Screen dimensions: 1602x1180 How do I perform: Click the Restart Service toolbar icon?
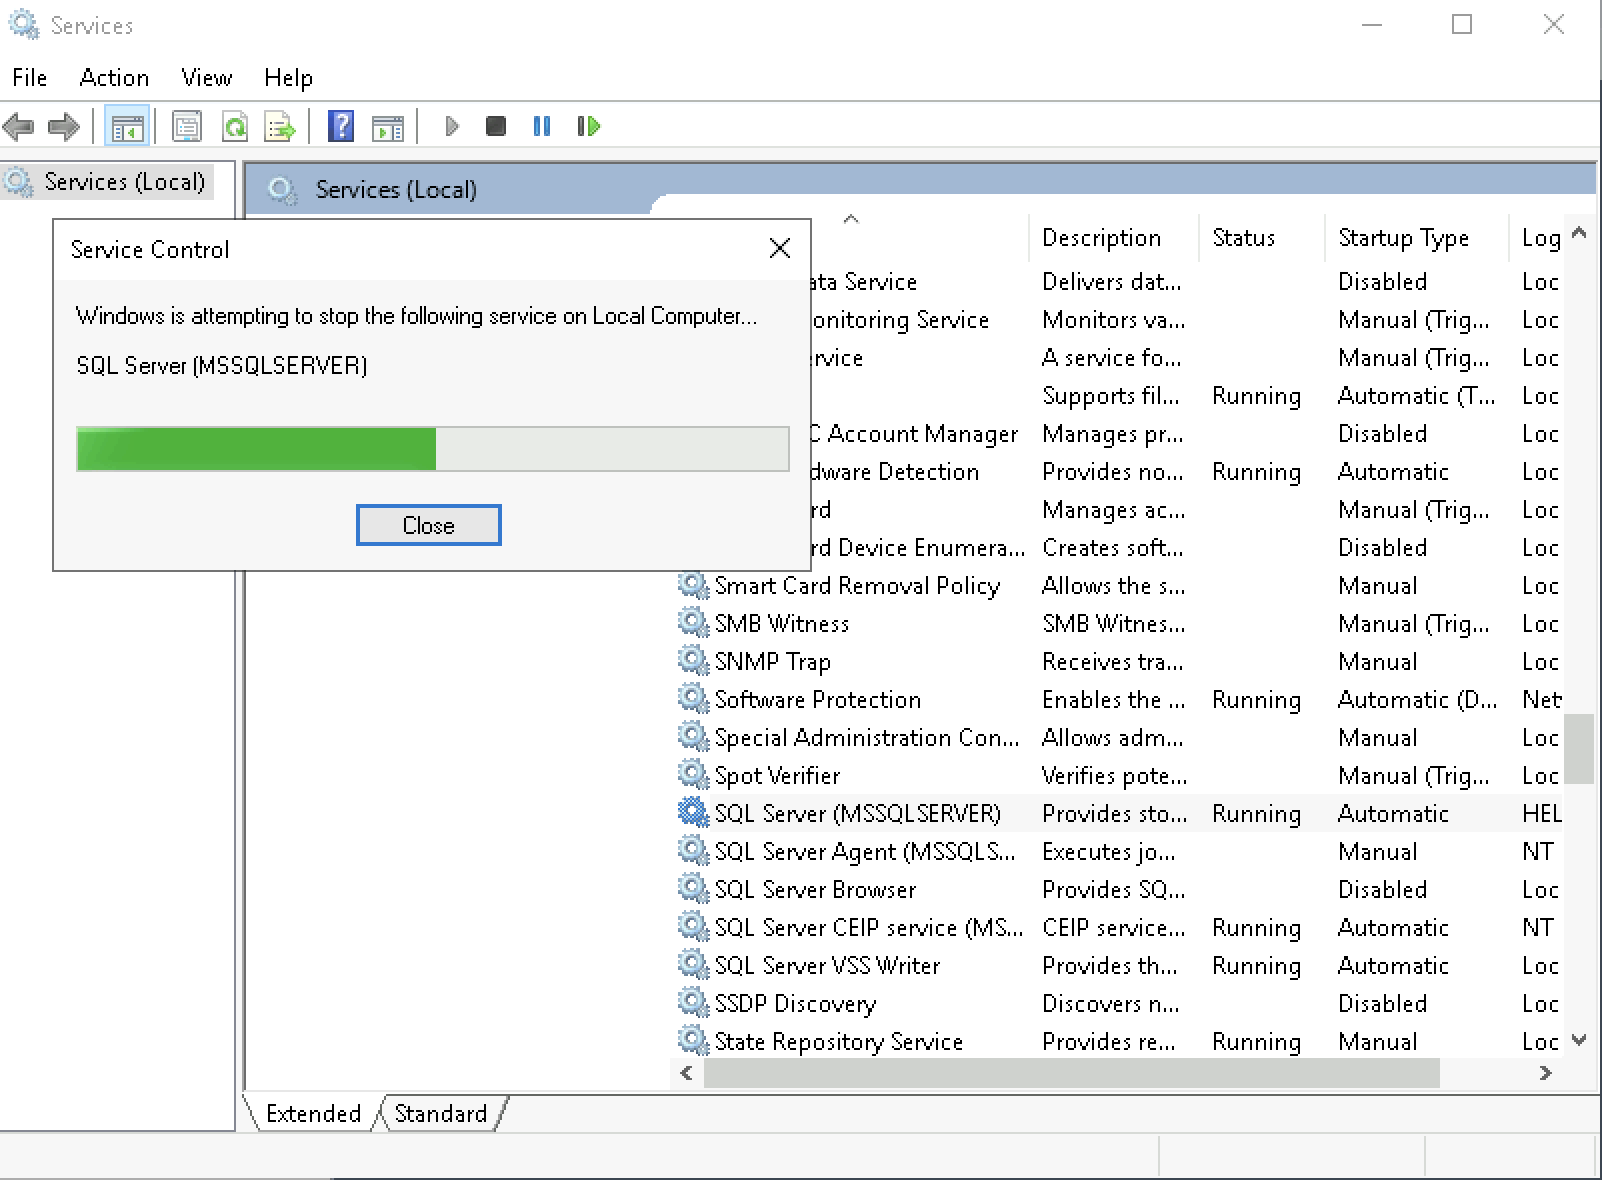589,127
